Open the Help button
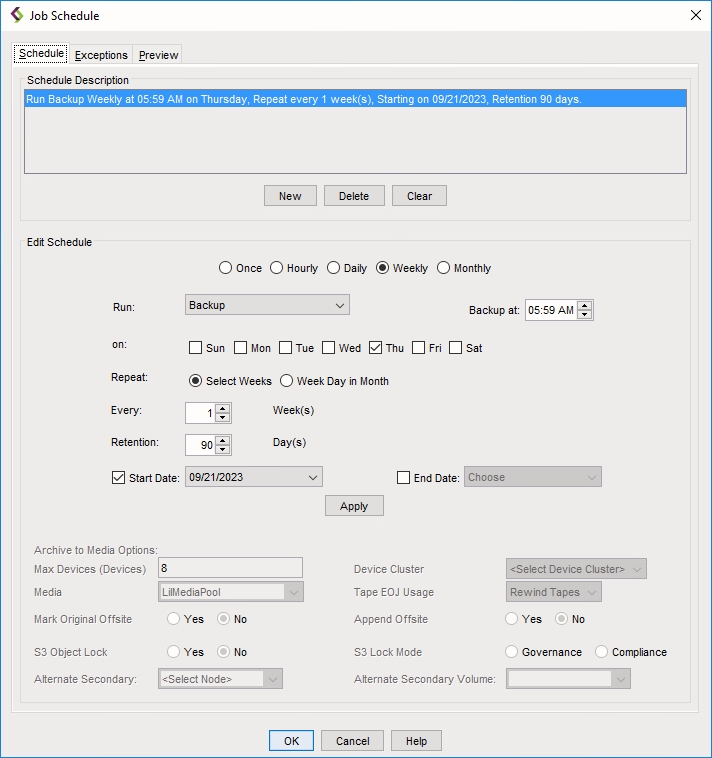This screenshot has width=712, height=758. click(x=416, y=741)
